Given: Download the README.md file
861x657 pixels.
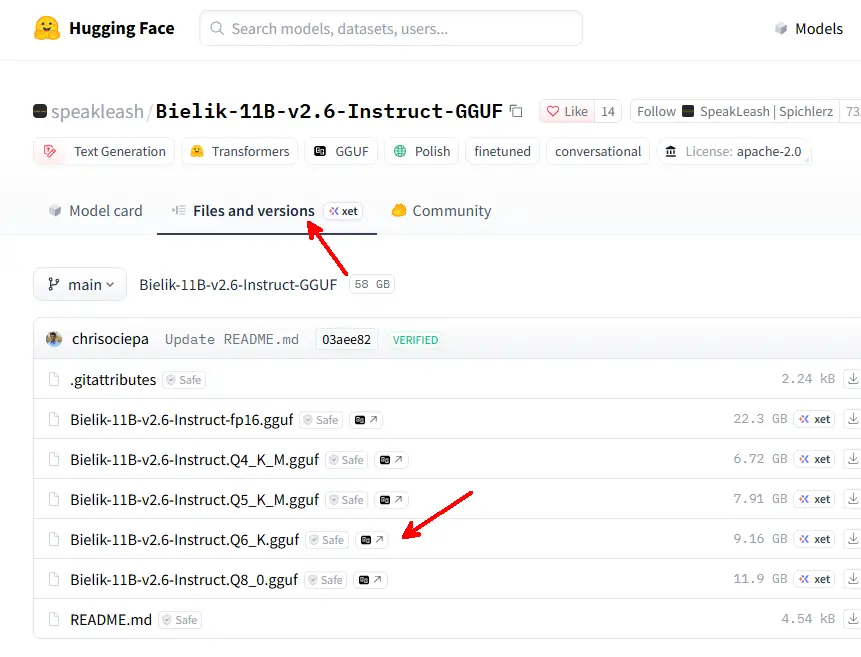Looking at the screenshot, I should [x=852, y=619].
